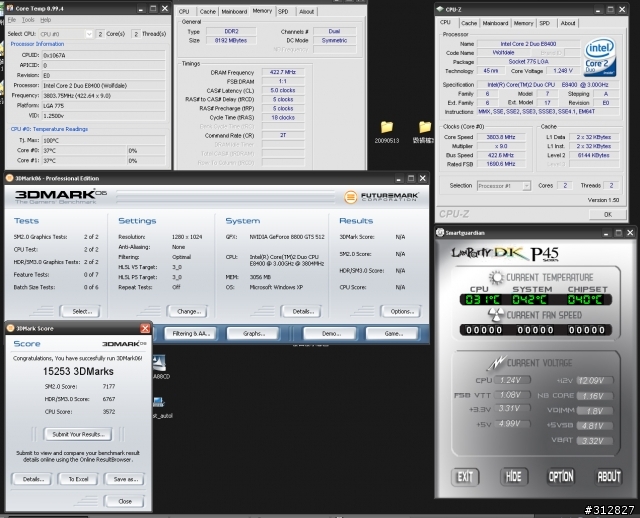This screenshot has width=640, height=518.
Task: Click the DRAM Frequency 422.7 MHz value
Action: [x=283, y=72]
